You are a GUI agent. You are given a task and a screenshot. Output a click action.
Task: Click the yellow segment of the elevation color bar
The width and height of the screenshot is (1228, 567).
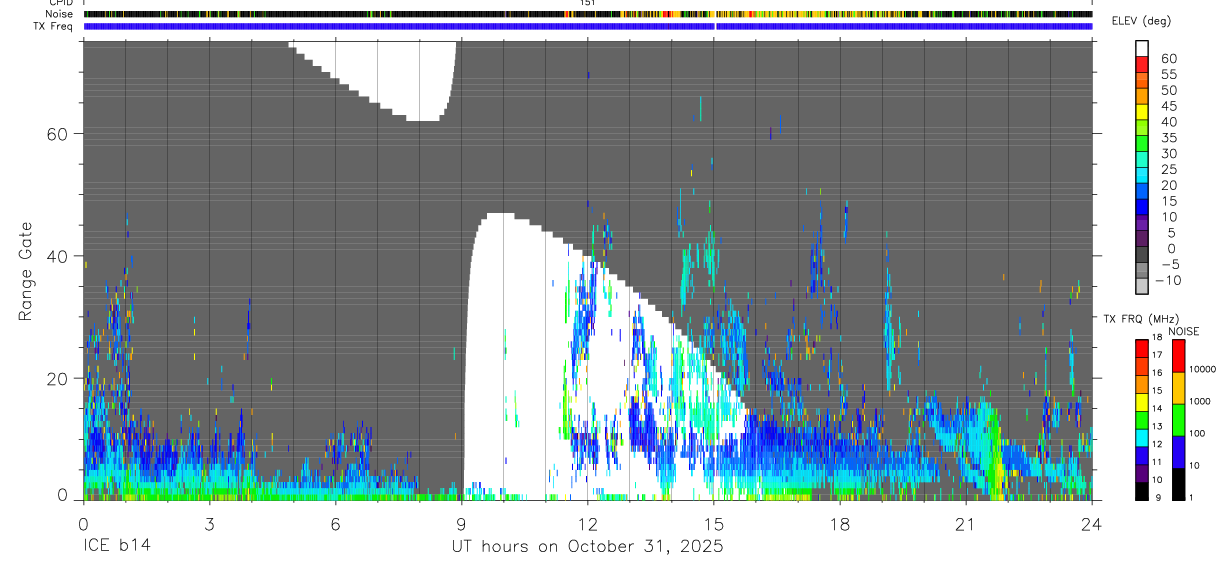[1142, 112]
